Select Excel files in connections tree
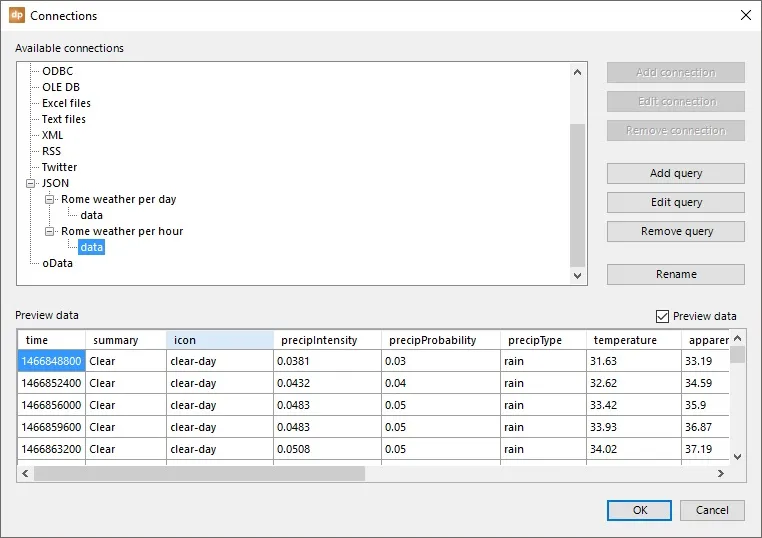This screenshot has width=762, height=538. 66,103
